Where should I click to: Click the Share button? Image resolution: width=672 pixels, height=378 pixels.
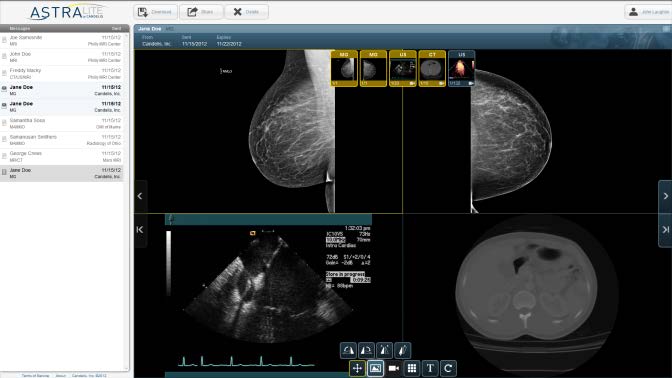coord(201,12)
